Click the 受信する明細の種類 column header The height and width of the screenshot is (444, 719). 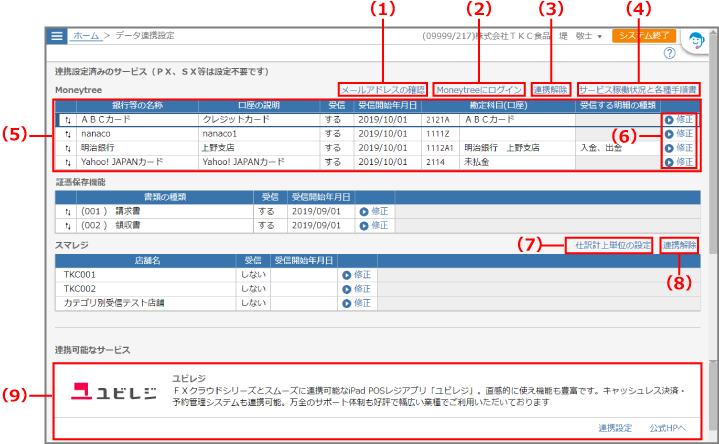click(618, 105)
